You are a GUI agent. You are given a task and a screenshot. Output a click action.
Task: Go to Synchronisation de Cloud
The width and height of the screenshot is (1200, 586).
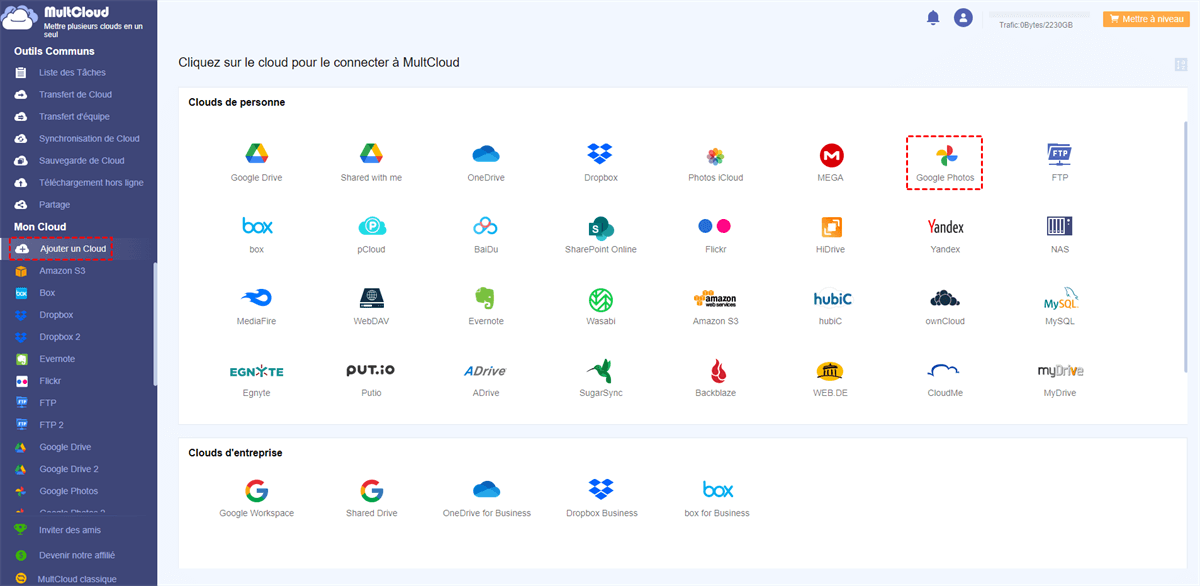[89, 138]
